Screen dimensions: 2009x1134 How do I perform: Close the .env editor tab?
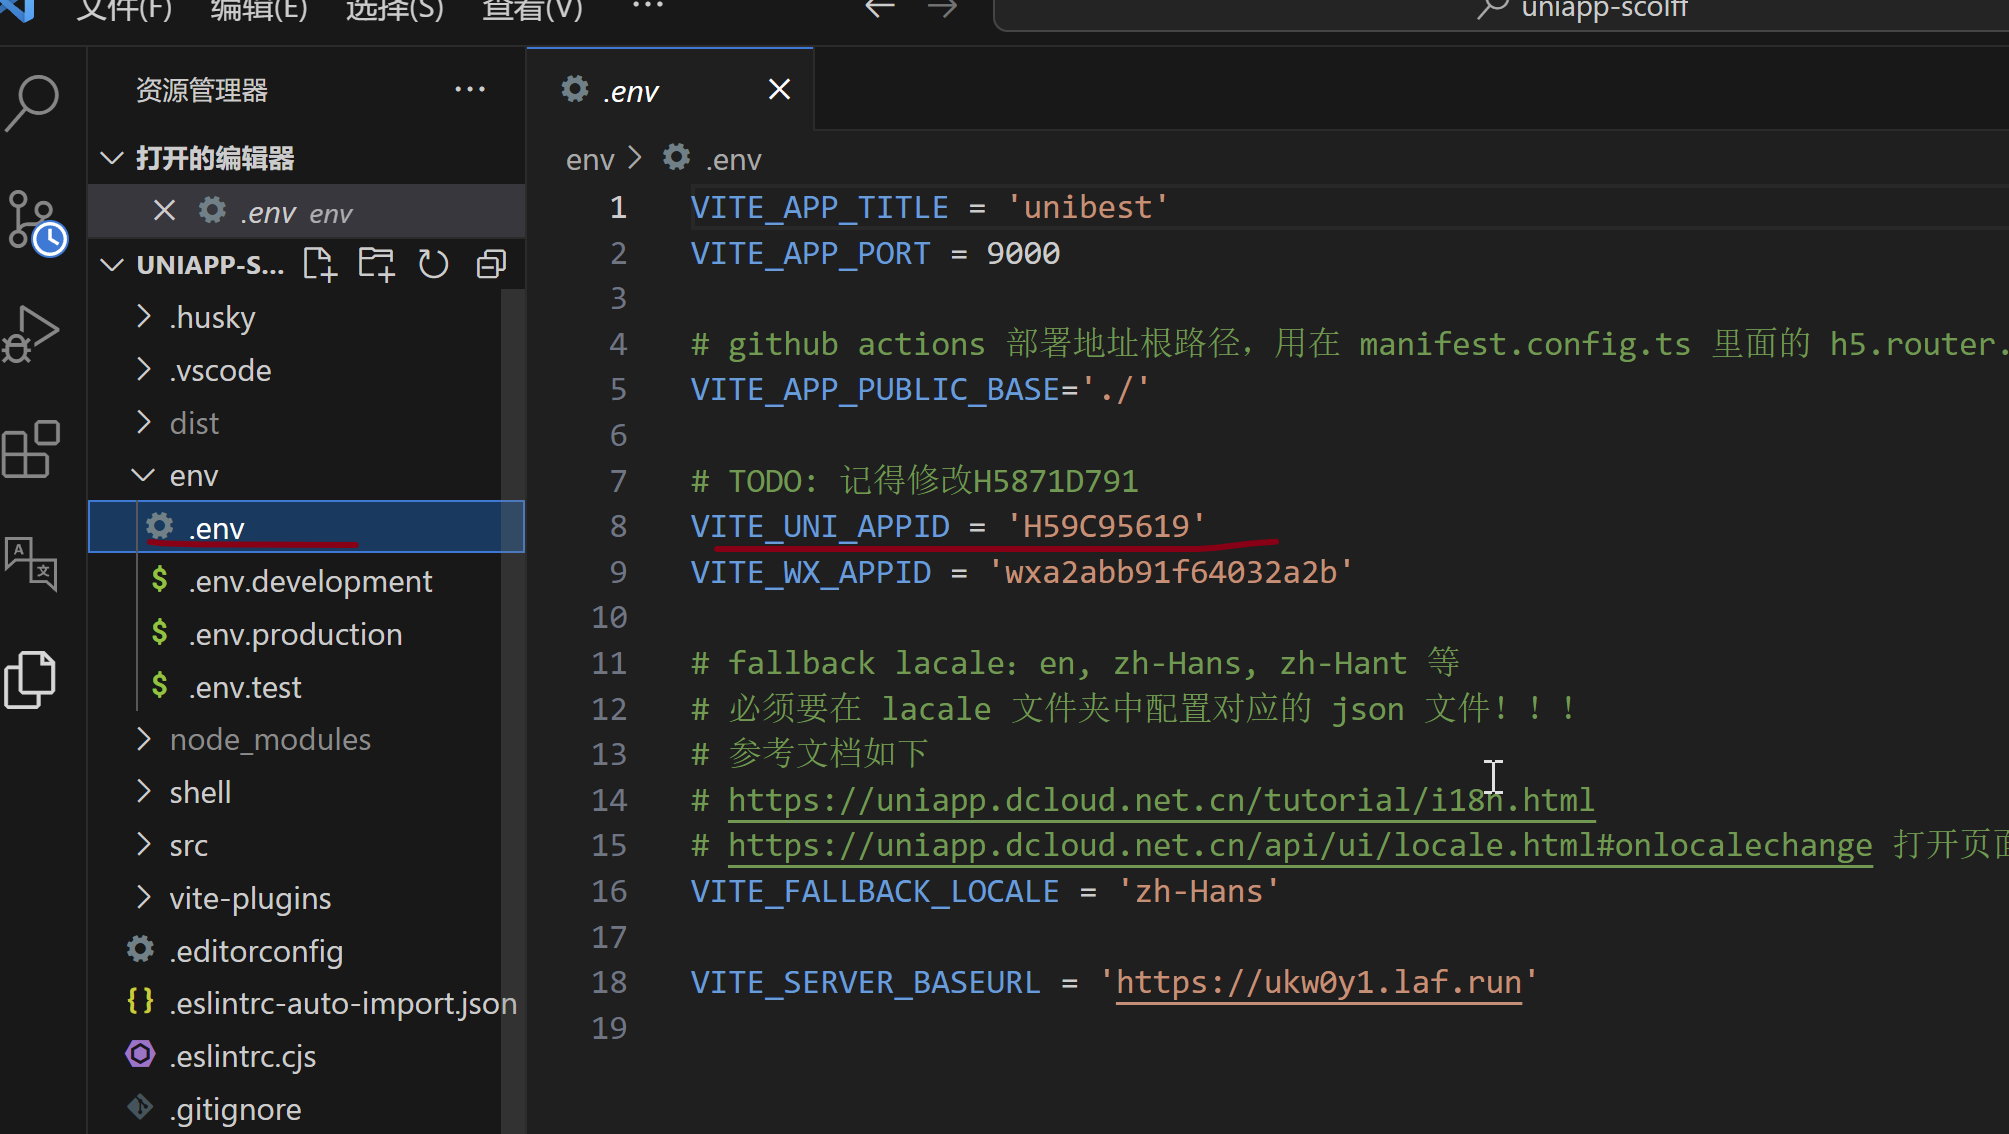tap(779, 90)
